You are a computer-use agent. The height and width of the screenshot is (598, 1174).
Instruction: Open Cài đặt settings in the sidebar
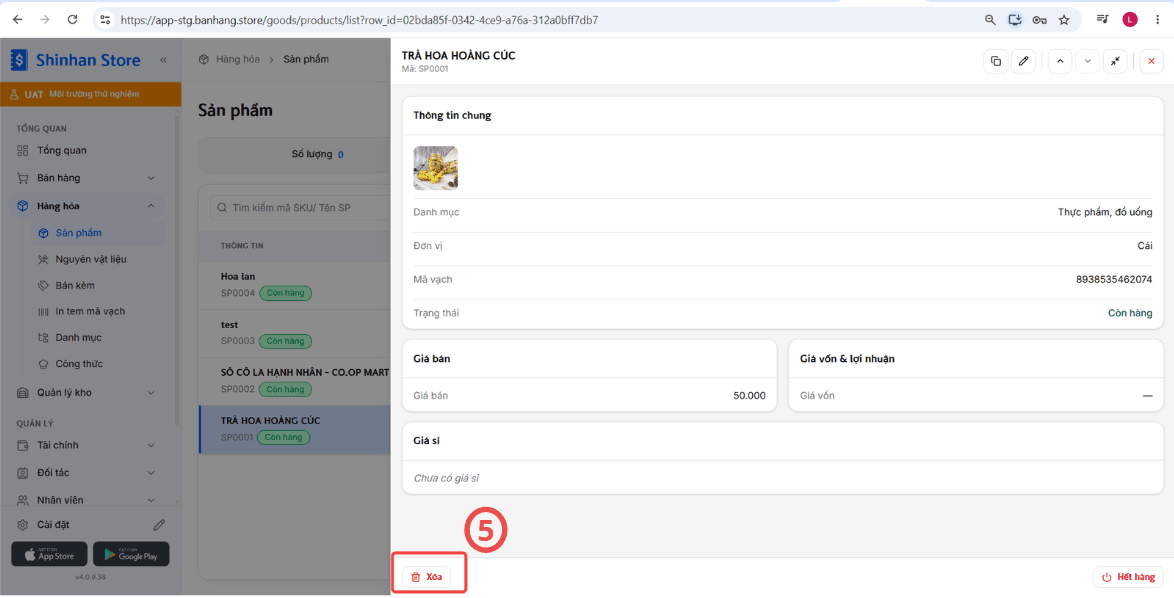coord(52,525)
